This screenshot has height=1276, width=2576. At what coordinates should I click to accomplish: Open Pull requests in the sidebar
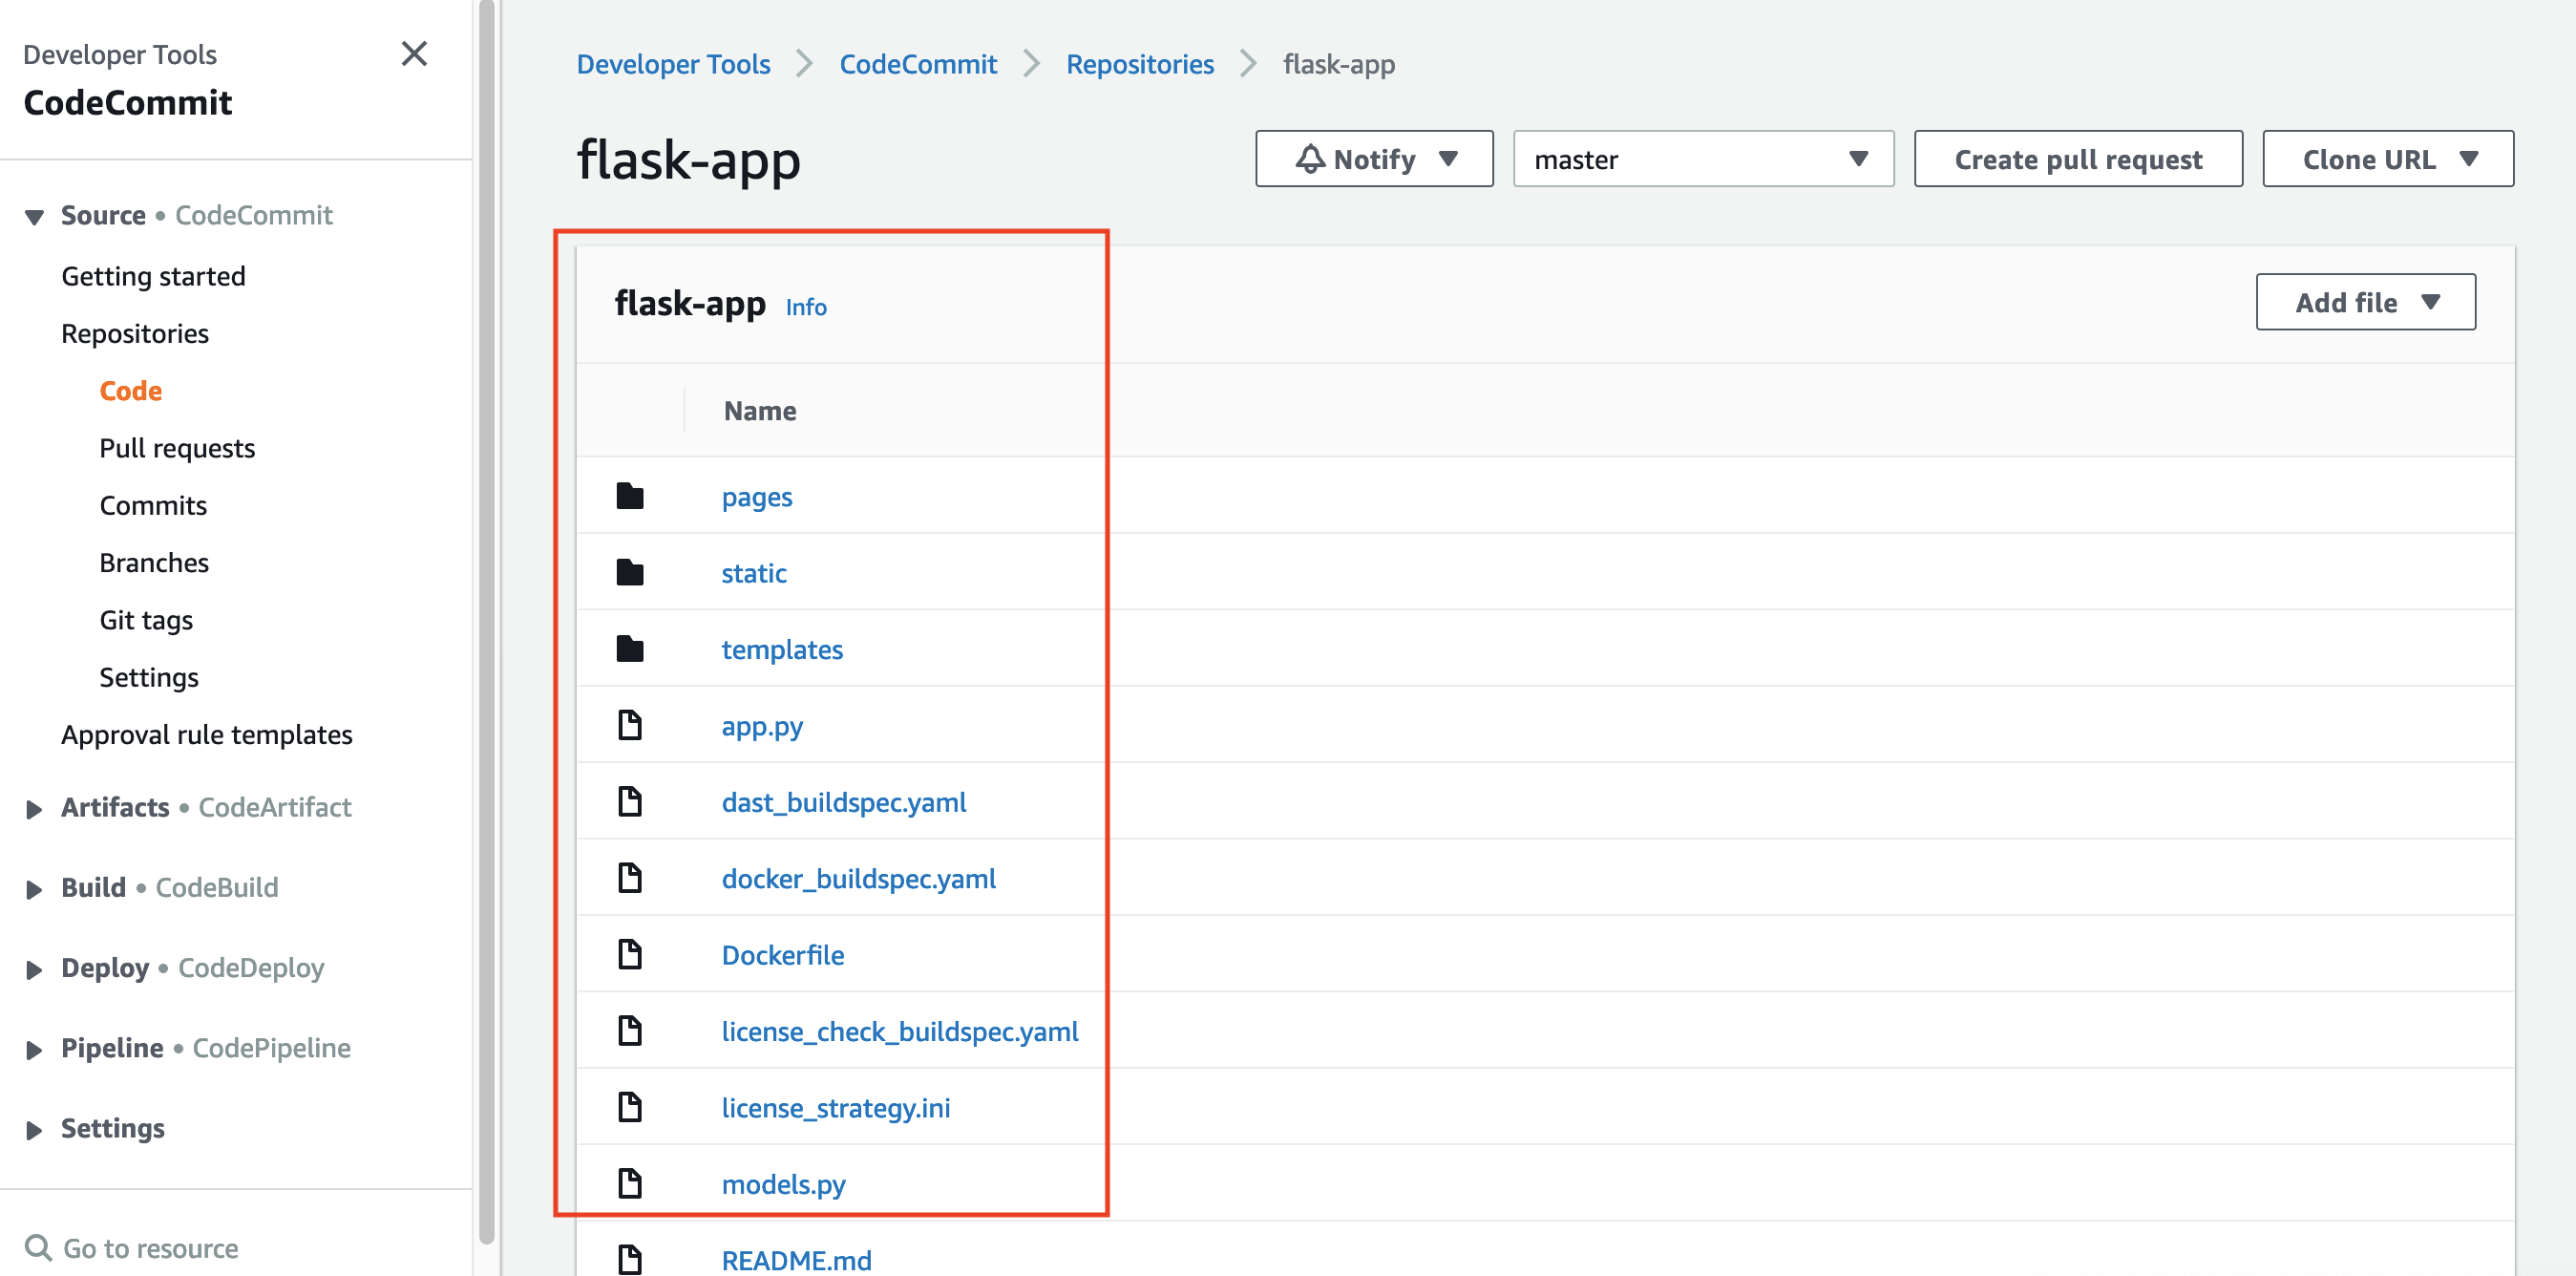click(177, 448)
